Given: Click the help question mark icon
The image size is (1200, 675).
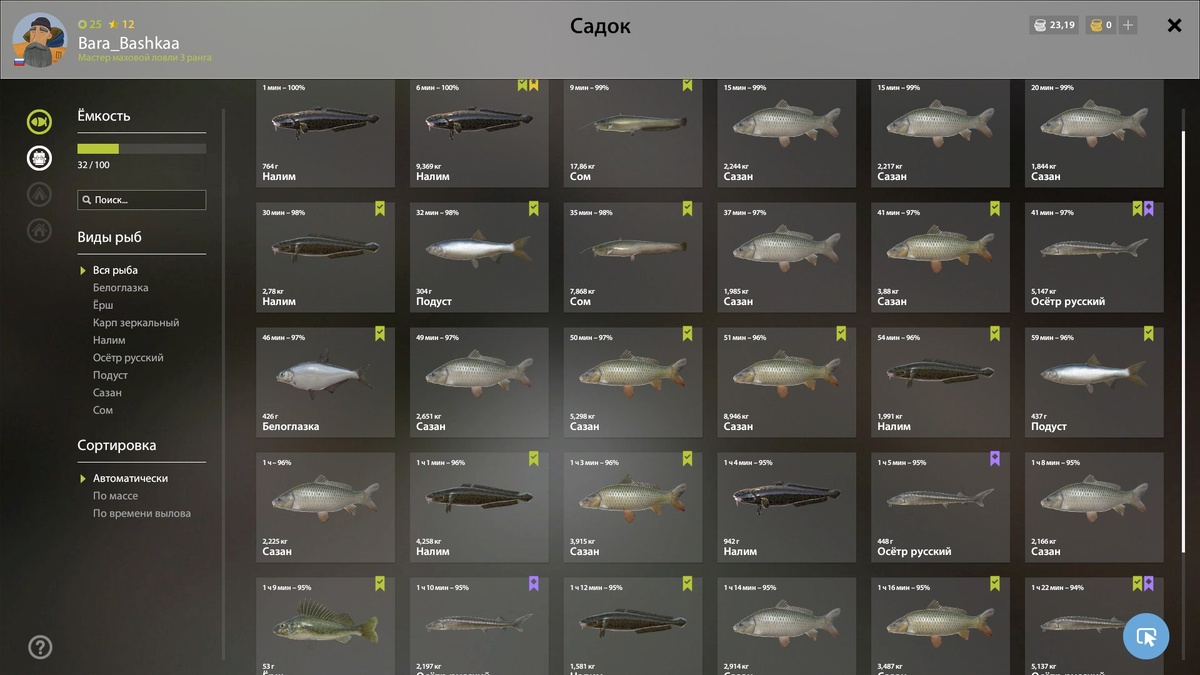Looking at the screenshot, I should (x=40, y=646).
